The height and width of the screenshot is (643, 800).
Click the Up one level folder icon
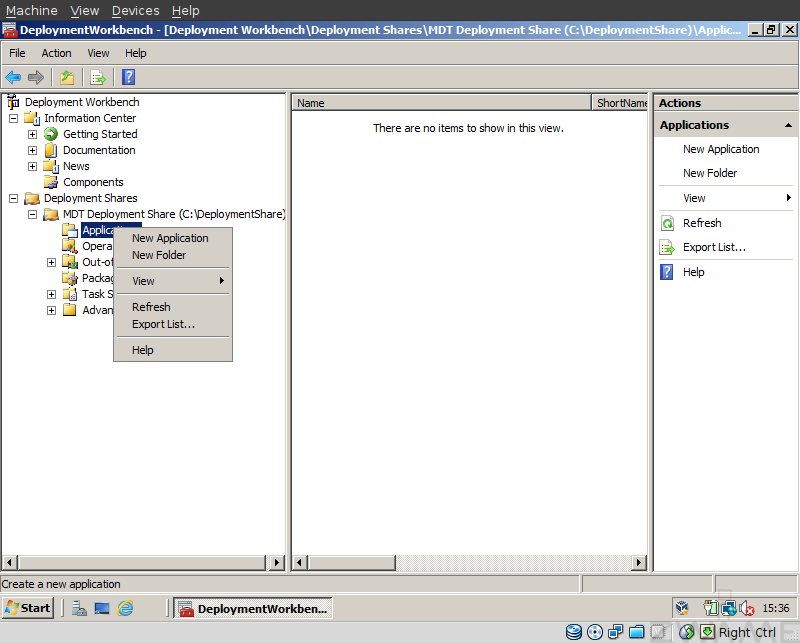tap(67, 78)
